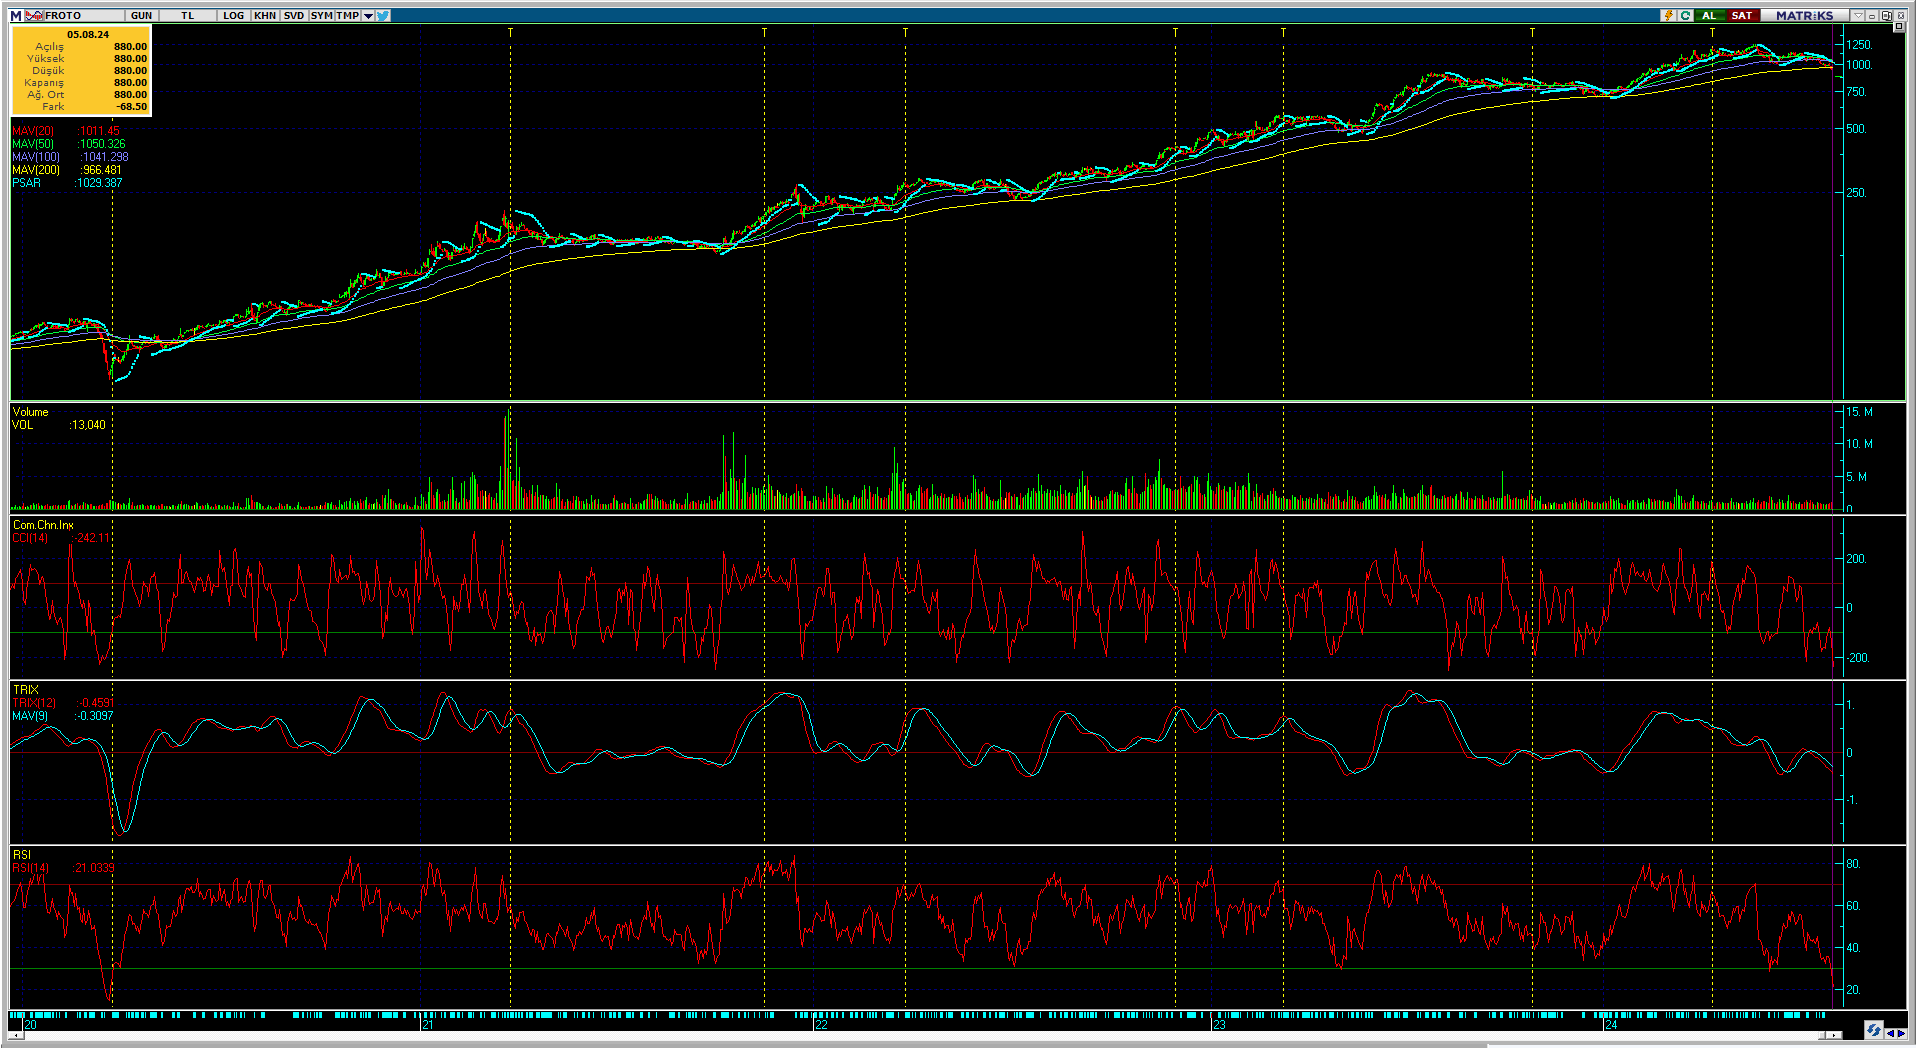Open the window menu dropdown arrow icon

(x=1858, y=15)
